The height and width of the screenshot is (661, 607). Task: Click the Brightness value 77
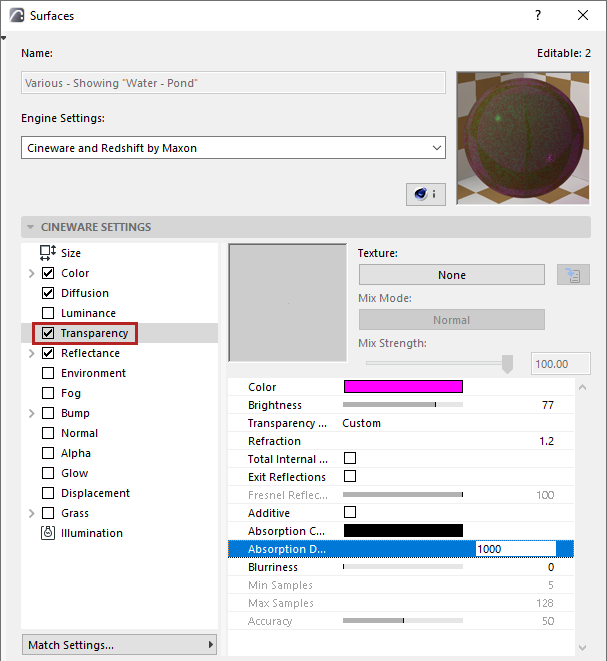[x=548, y=405]
